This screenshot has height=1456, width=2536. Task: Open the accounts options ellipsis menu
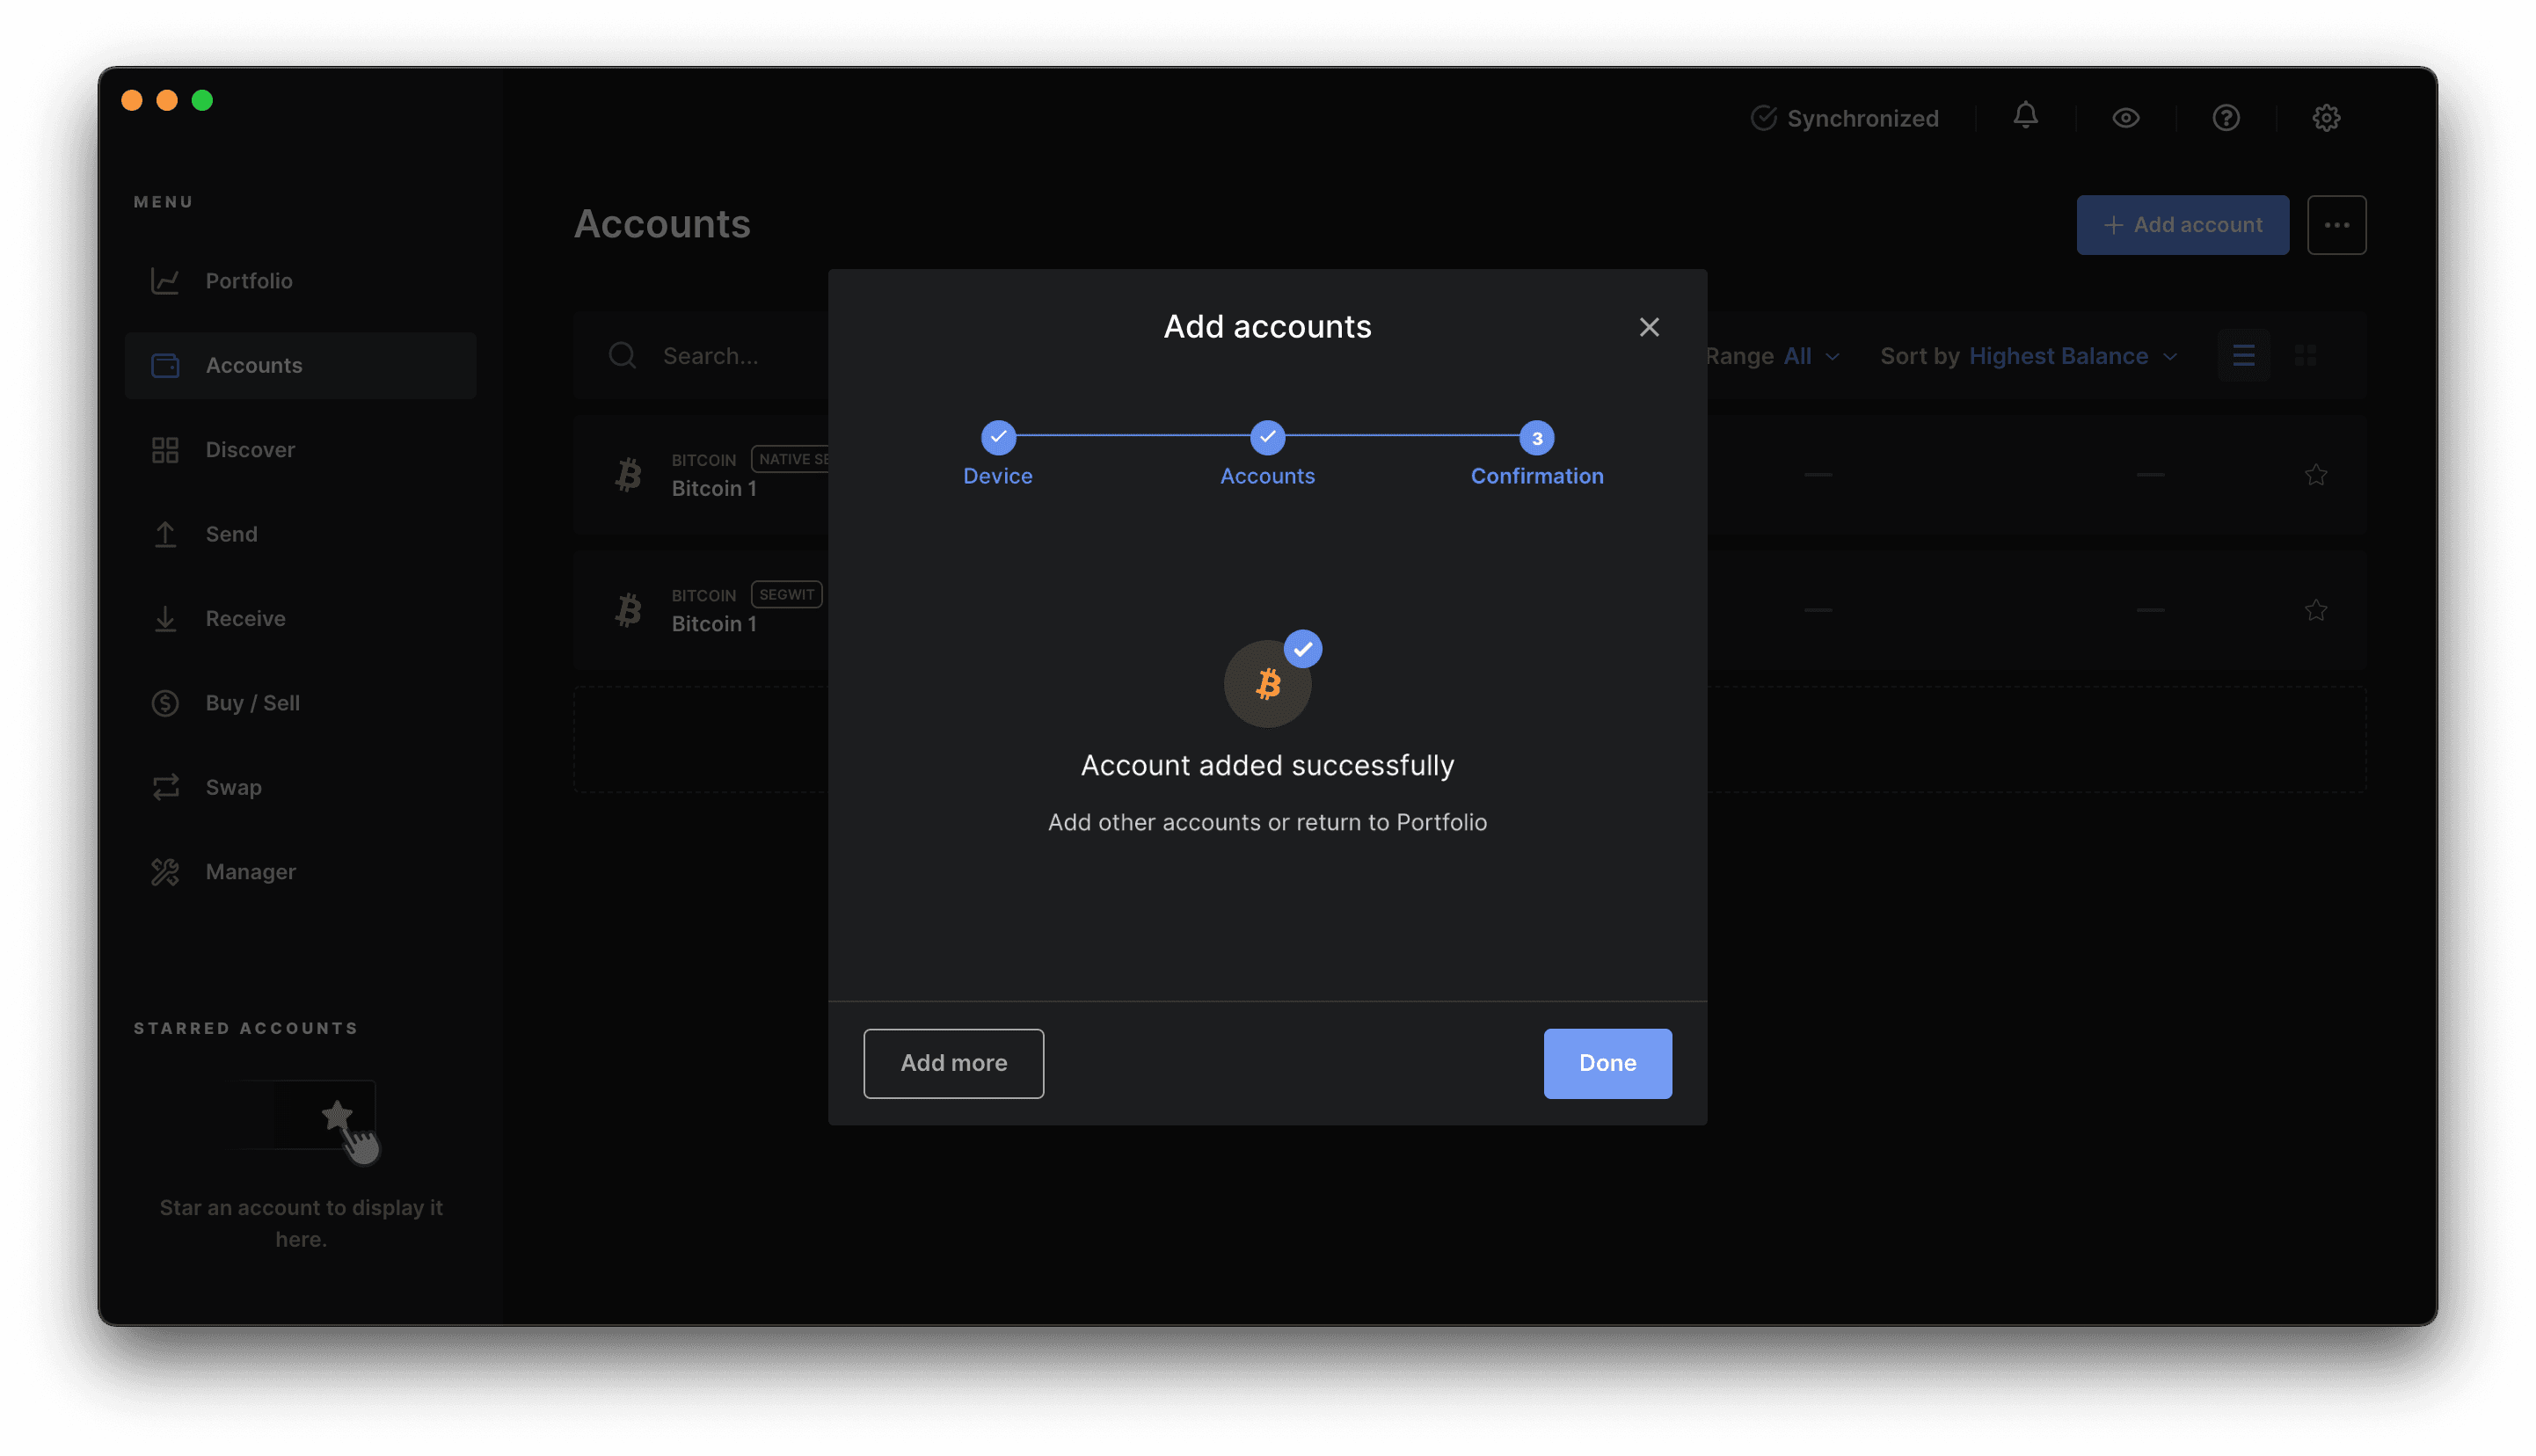2337,224
